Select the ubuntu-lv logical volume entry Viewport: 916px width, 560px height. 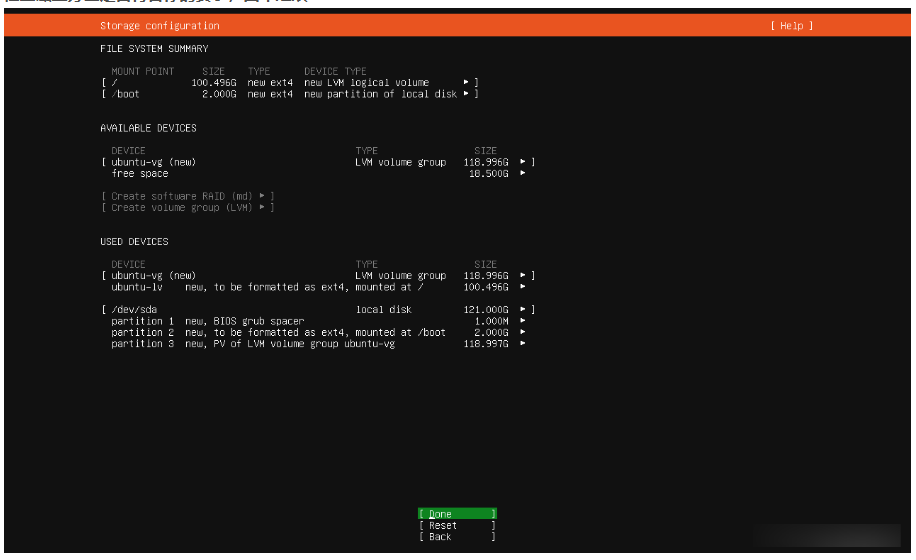coord(138,287)
